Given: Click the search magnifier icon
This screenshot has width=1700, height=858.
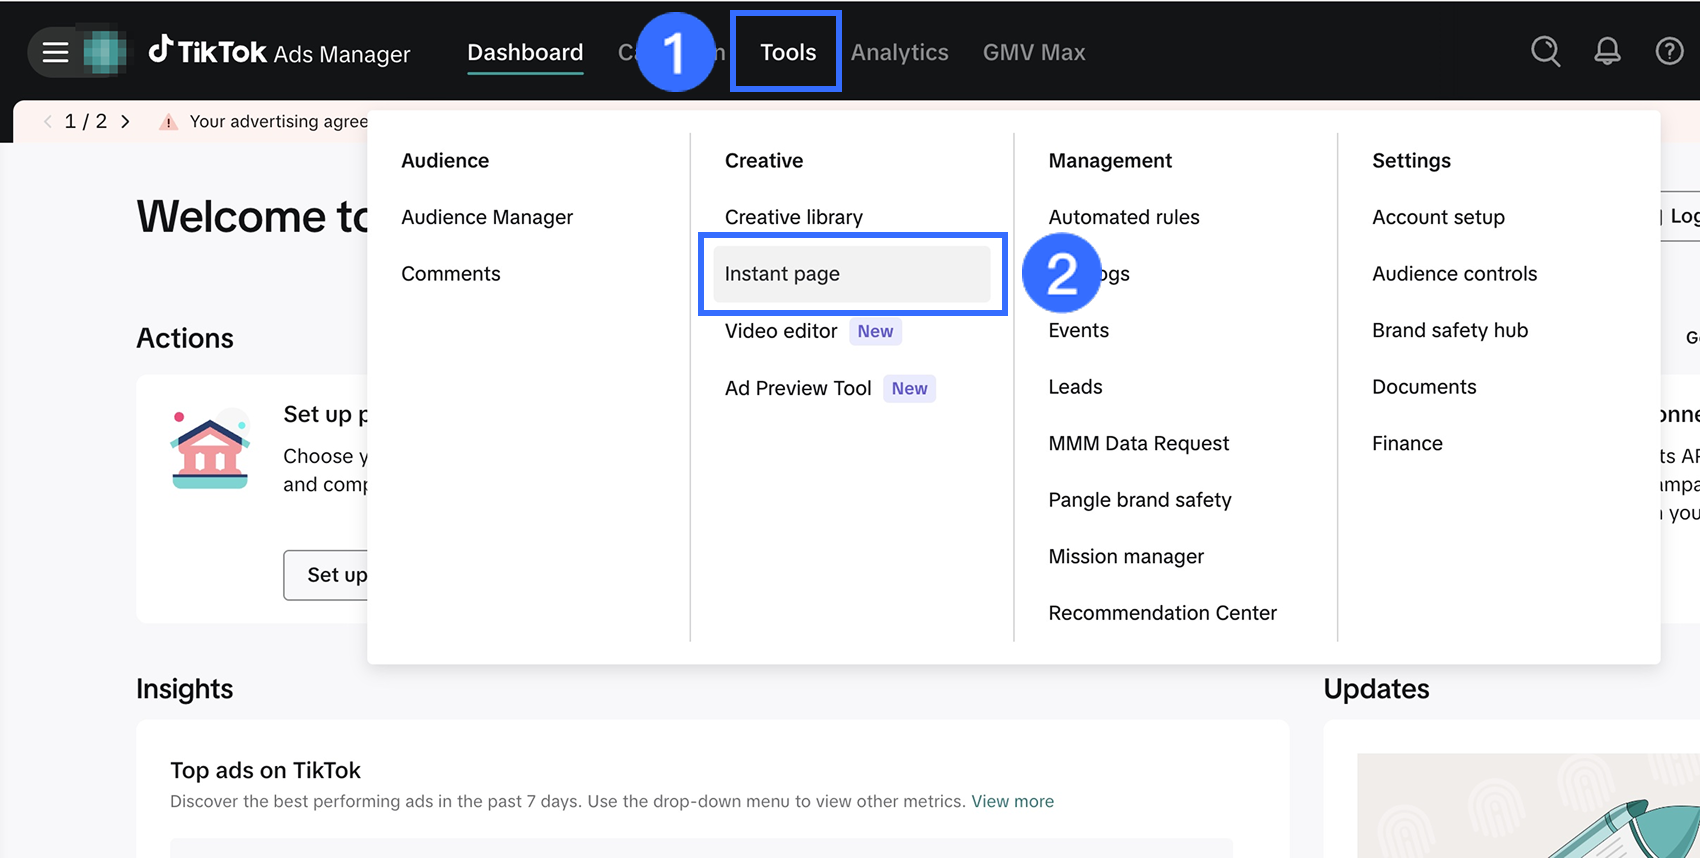Looking at the screenshot, I should 1545,51.
